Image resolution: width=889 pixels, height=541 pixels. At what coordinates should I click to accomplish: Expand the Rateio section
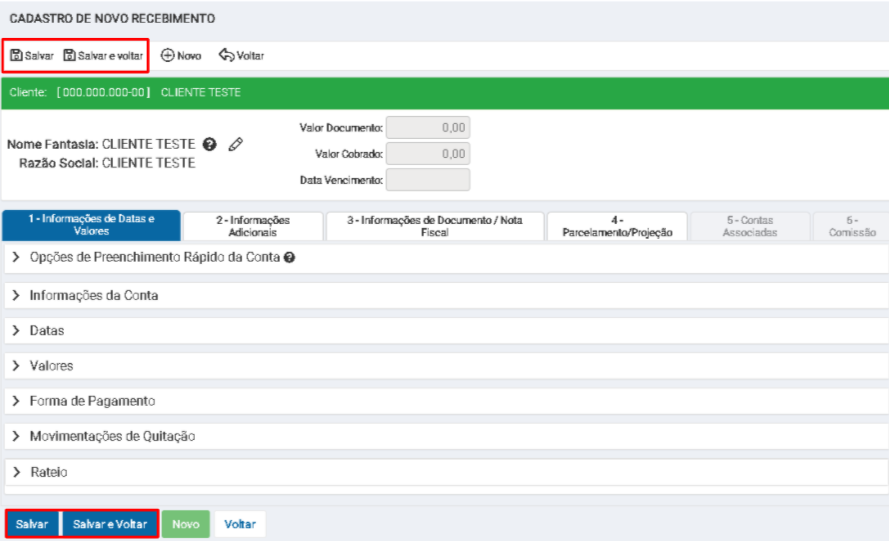(446, 472)
